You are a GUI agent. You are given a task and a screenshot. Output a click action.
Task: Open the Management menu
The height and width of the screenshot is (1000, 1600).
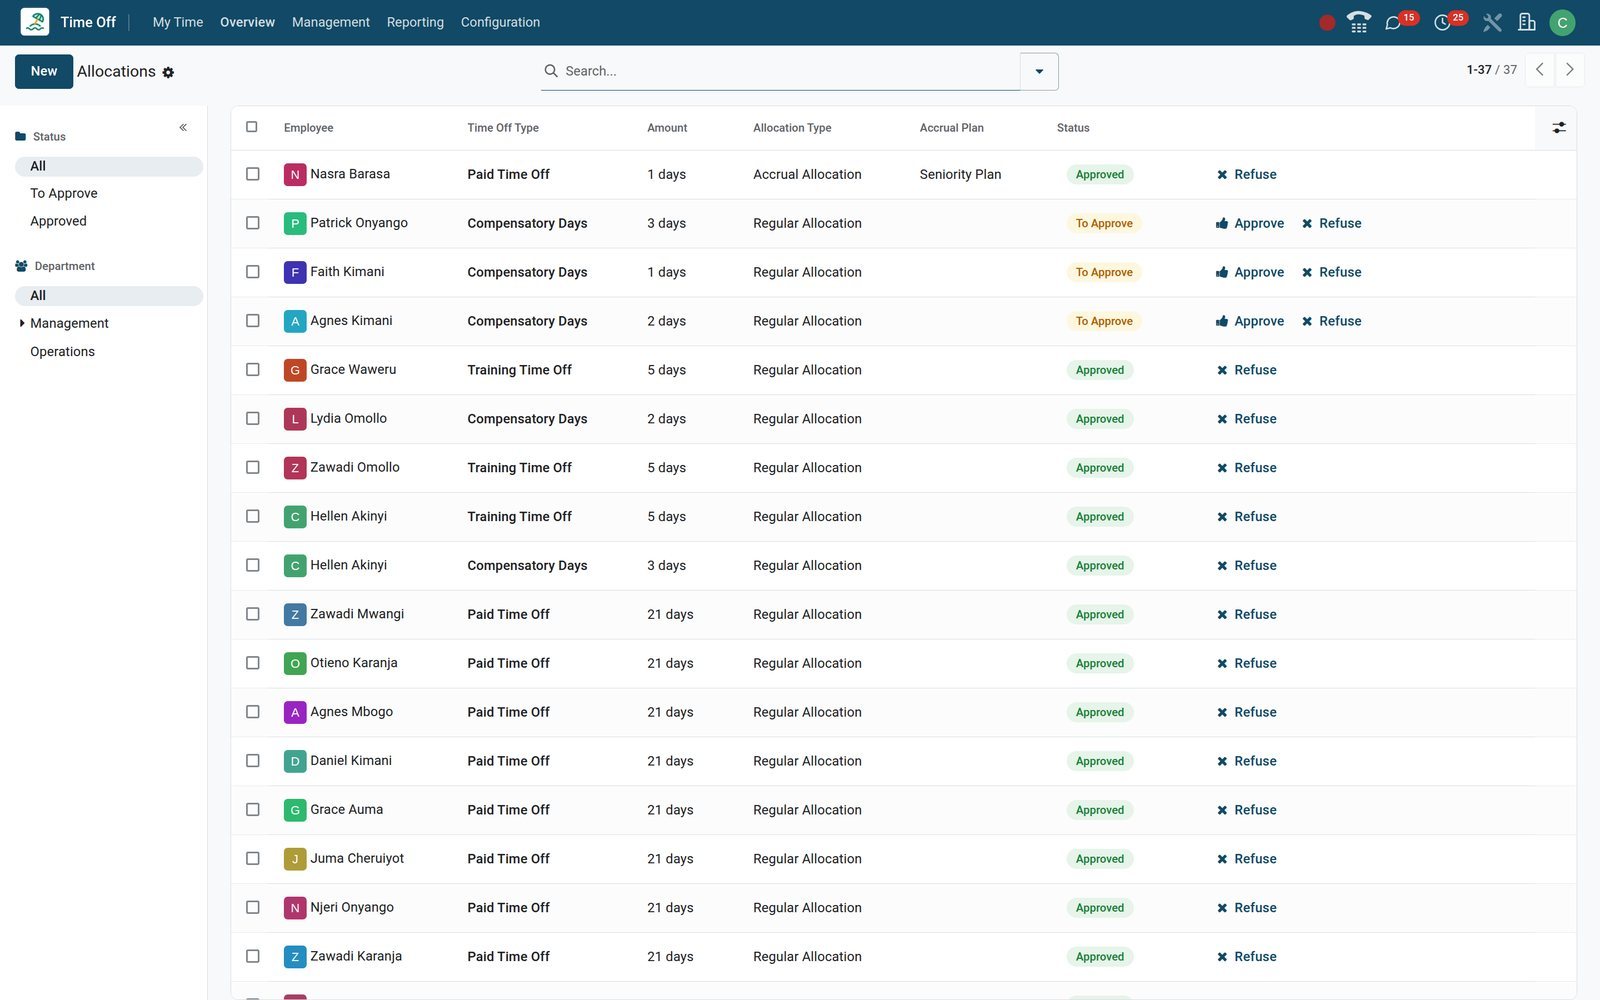(x=331, y=22)
